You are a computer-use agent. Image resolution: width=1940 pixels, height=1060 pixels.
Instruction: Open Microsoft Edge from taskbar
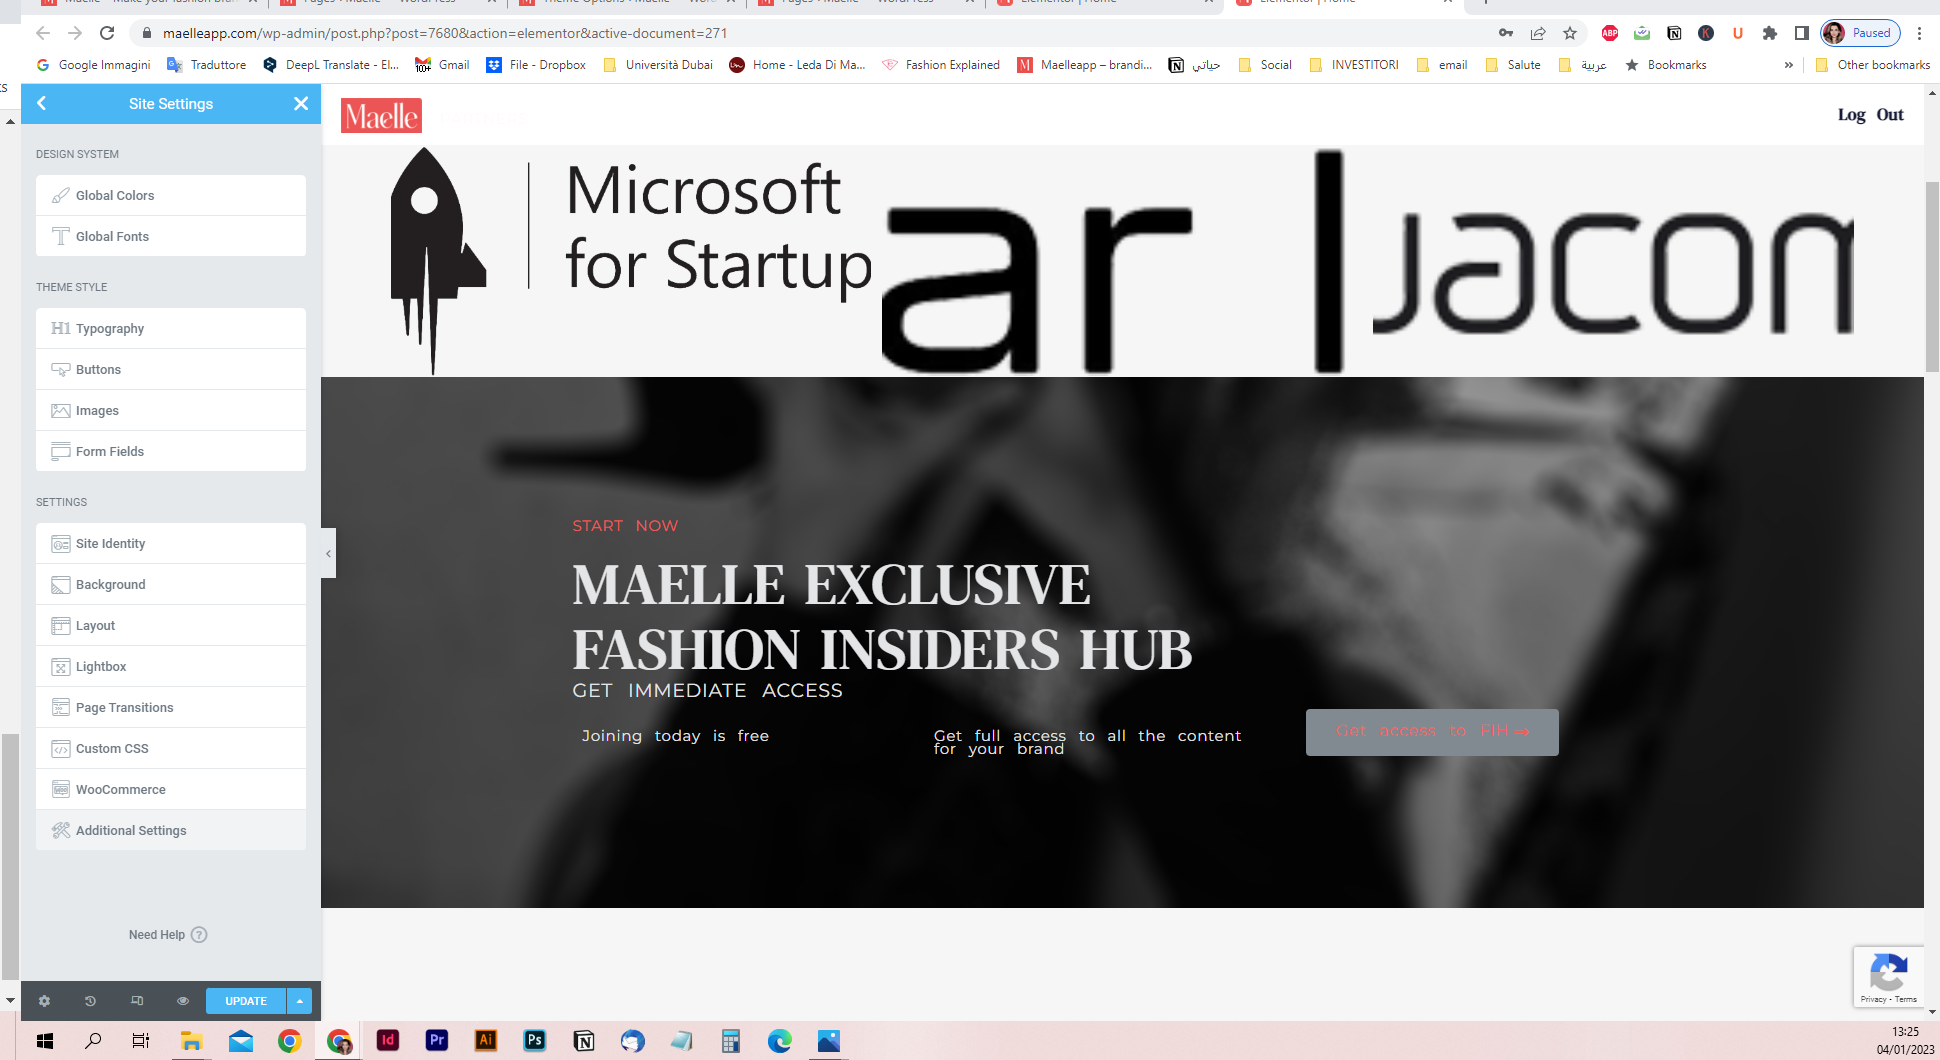click(x=780, y=1041)
